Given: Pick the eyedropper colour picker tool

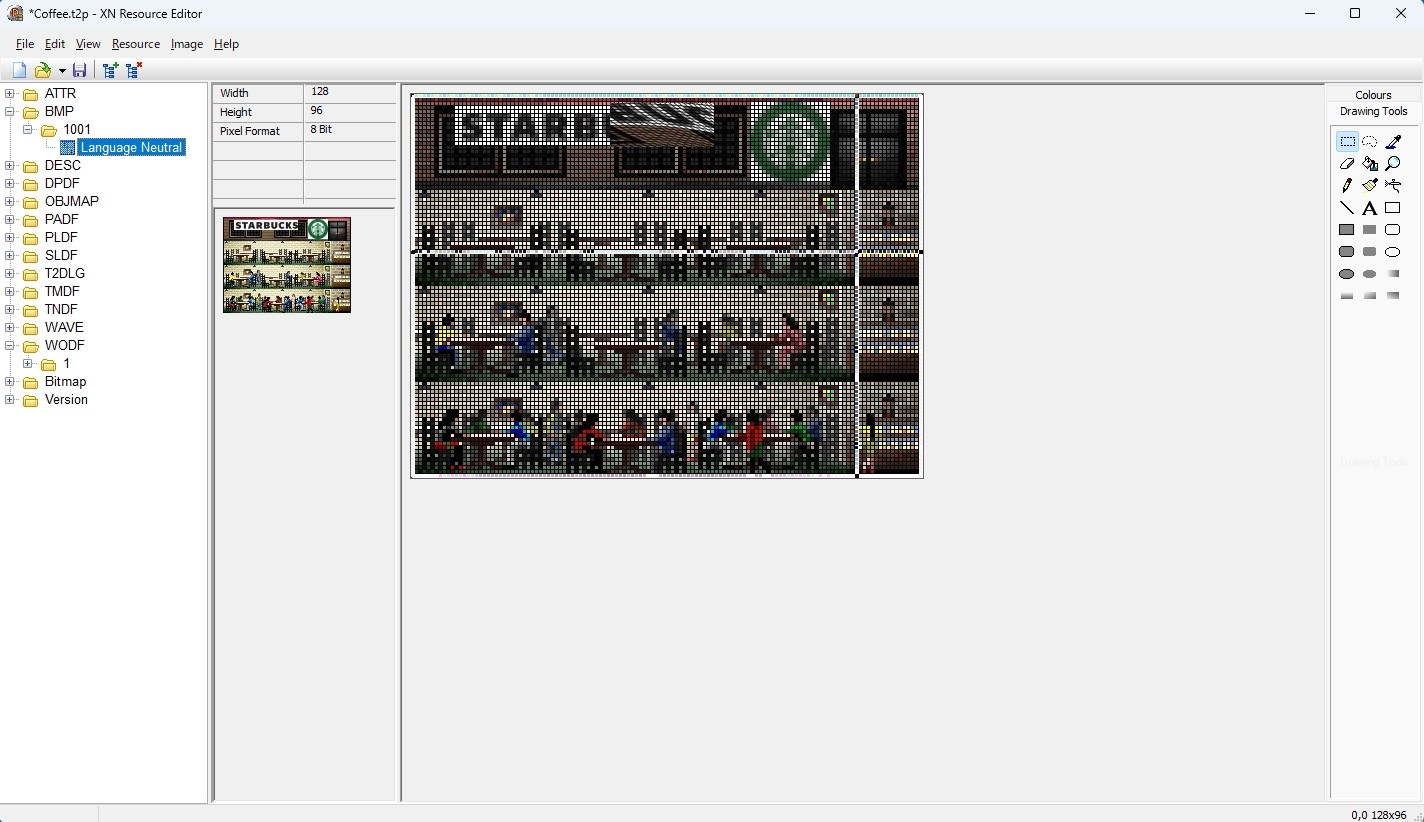Looking at the screenshot, I should pyautogui.click(x=1392, y=142).
